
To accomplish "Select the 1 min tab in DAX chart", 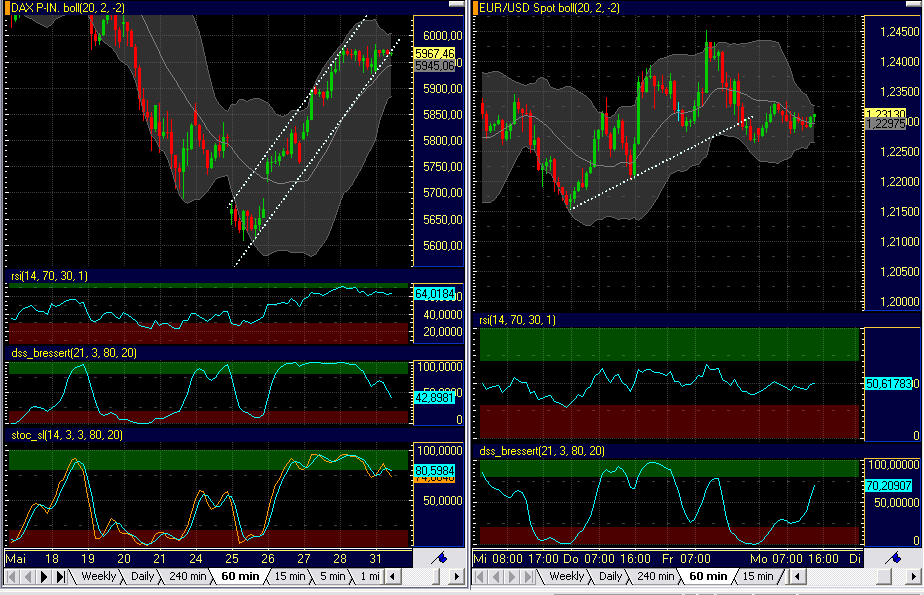I will point(369,576).
